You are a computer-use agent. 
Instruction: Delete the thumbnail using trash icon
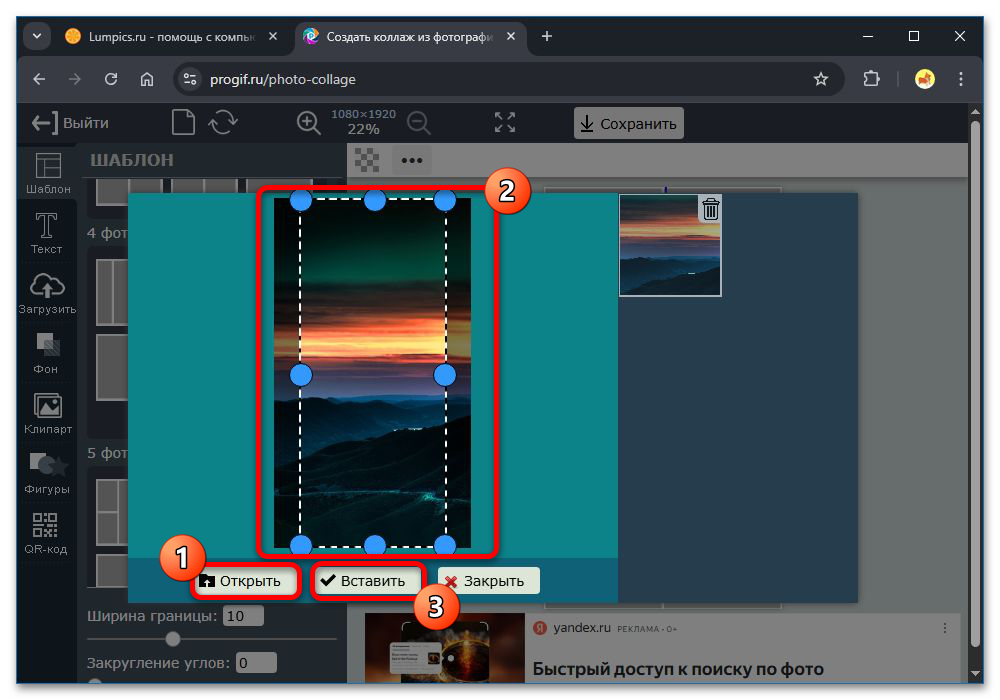pyautogui.click(x=710, y=208)
